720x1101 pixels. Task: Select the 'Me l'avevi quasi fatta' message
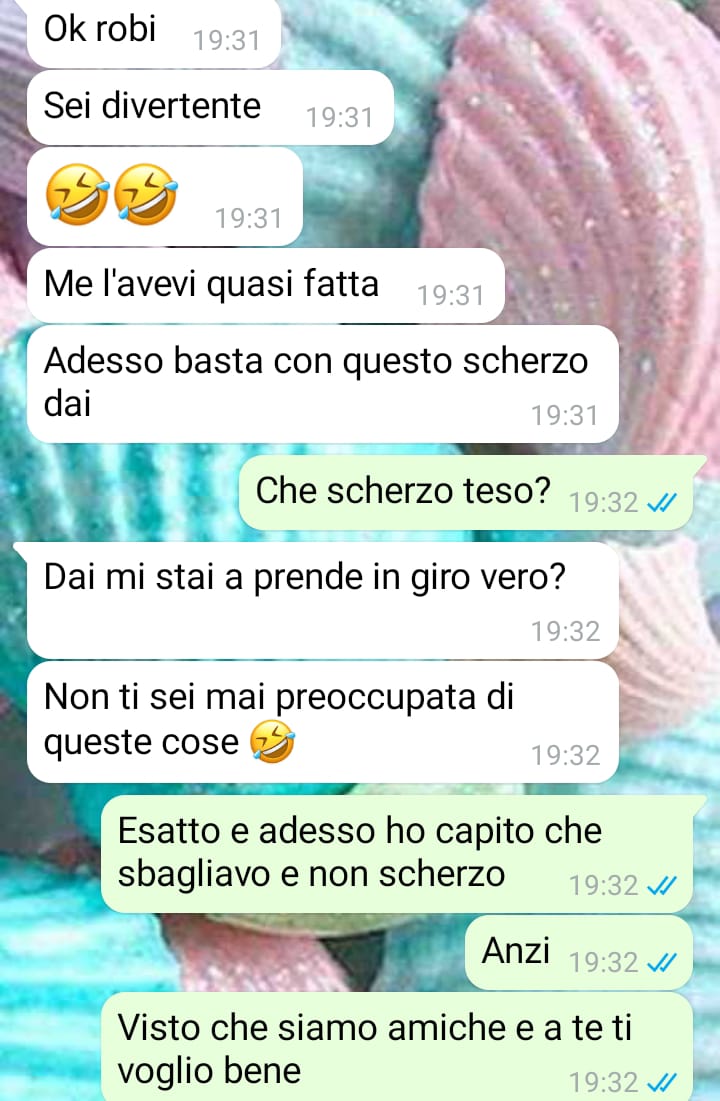point(266,286)
